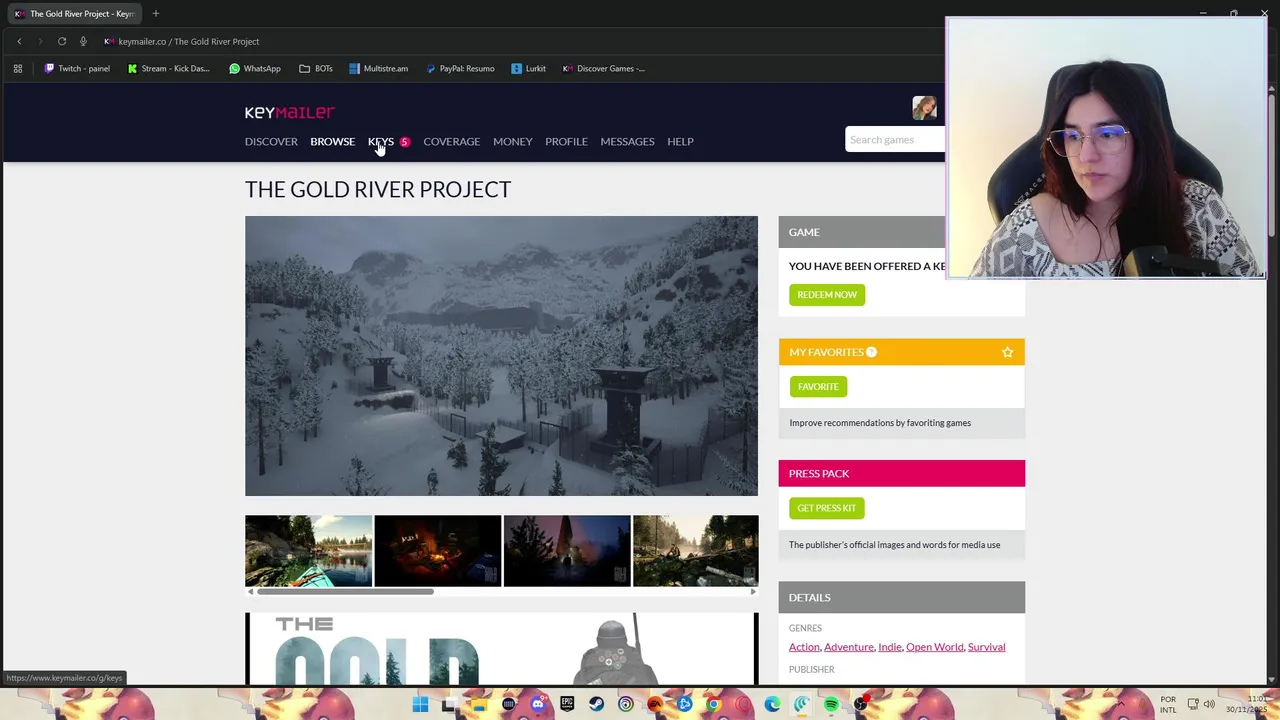Open the Money menu item
Screen dimensions: 1280x720
(x=512, y=141)
